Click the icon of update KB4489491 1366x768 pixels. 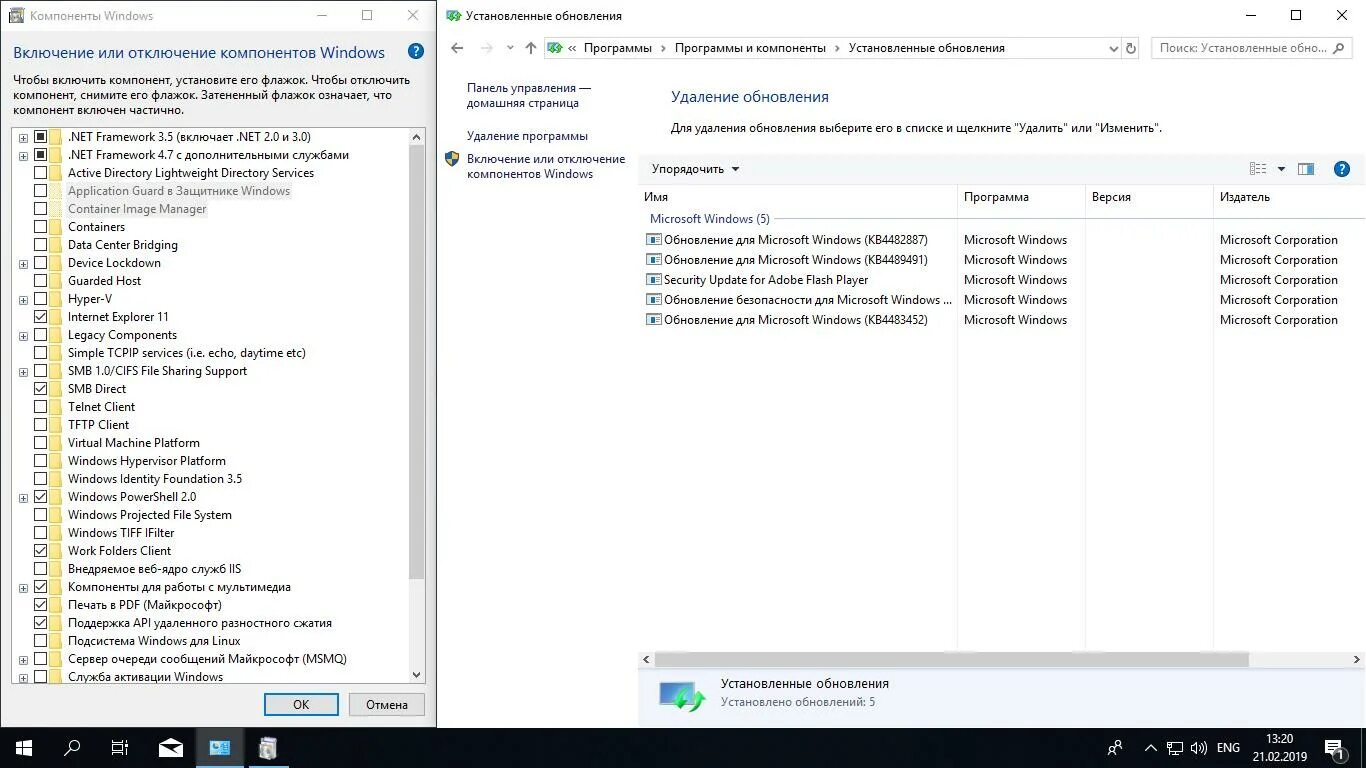pos(654,260)
